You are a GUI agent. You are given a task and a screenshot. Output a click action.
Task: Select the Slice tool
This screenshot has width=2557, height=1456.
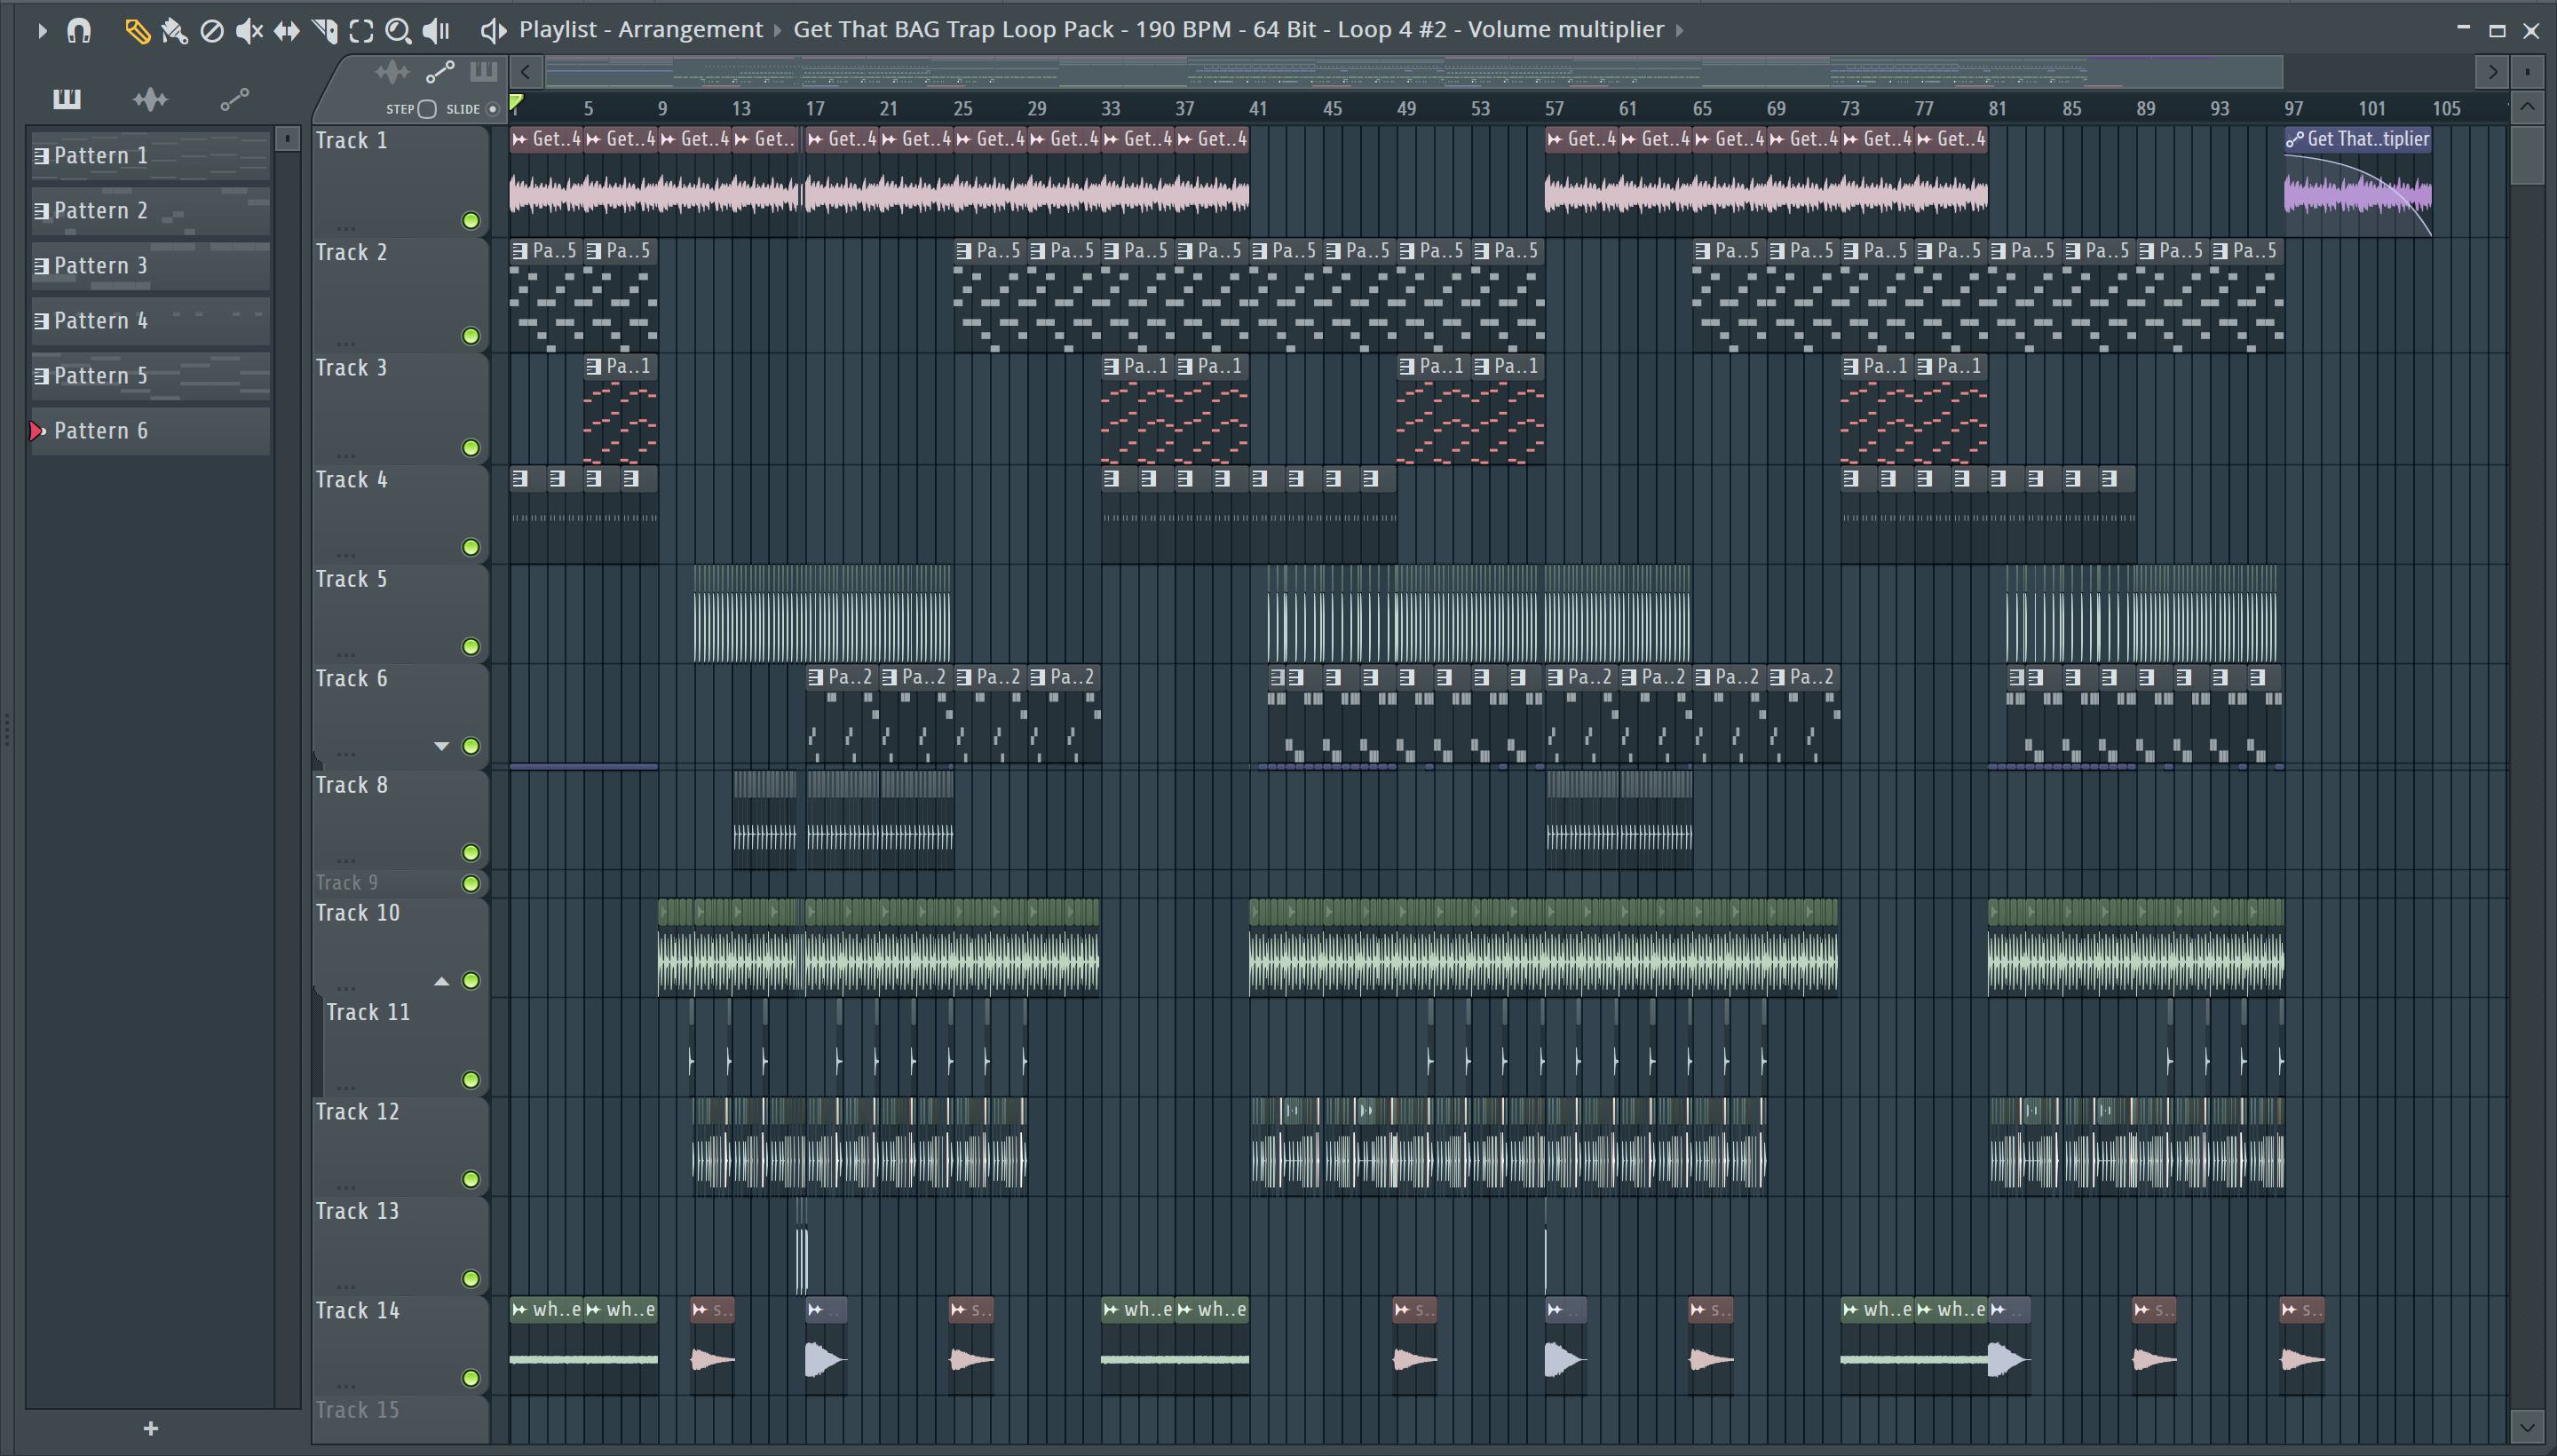[325, 31]
